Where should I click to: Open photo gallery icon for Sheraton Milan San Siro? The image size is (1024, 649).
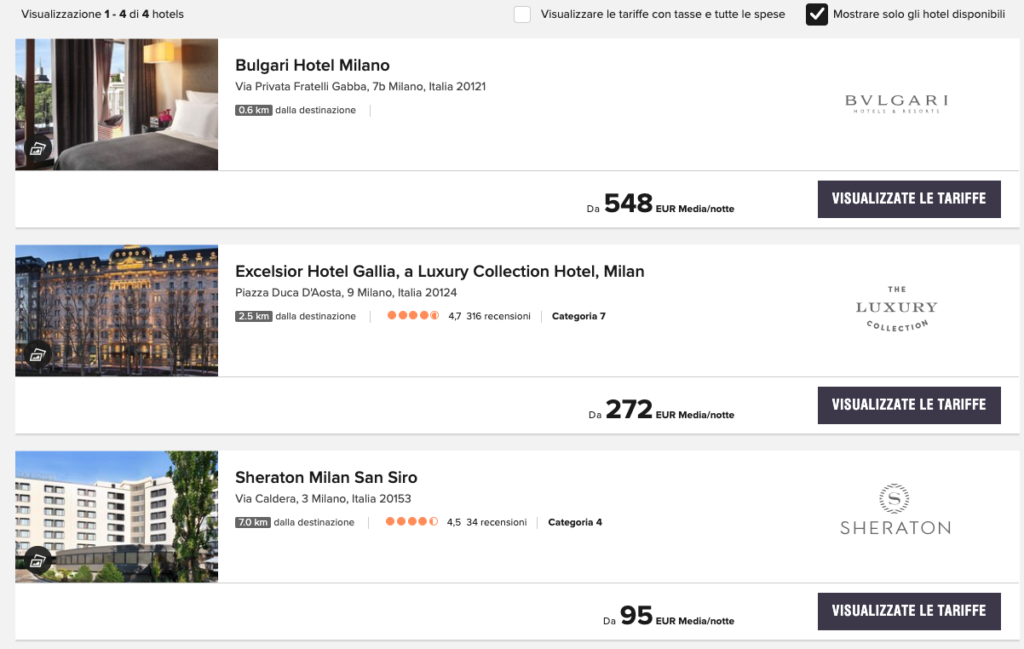[38, 560]
